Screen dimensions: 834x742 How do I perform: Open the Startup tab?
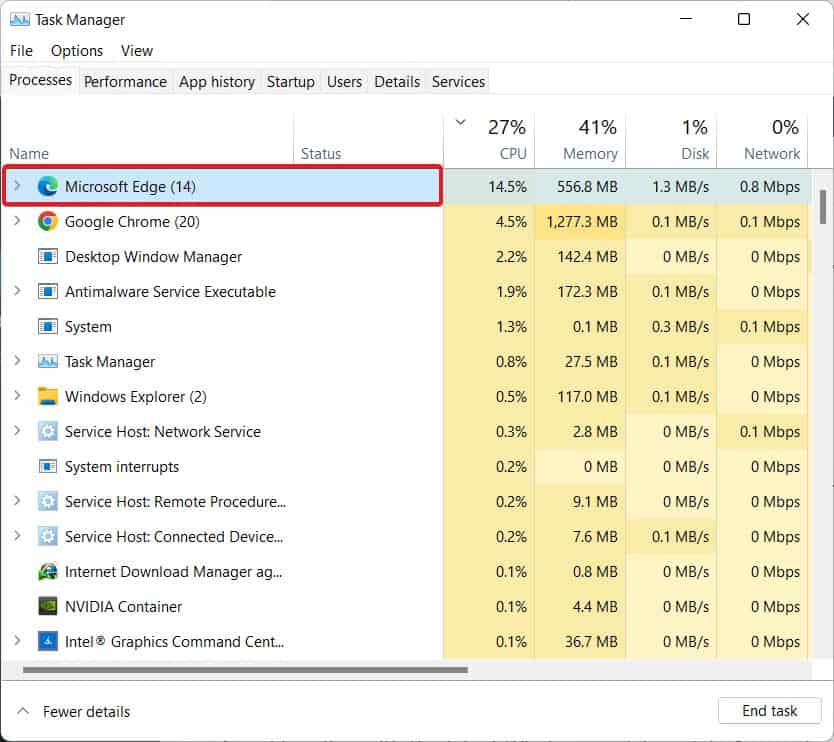[x=290, y=82]
